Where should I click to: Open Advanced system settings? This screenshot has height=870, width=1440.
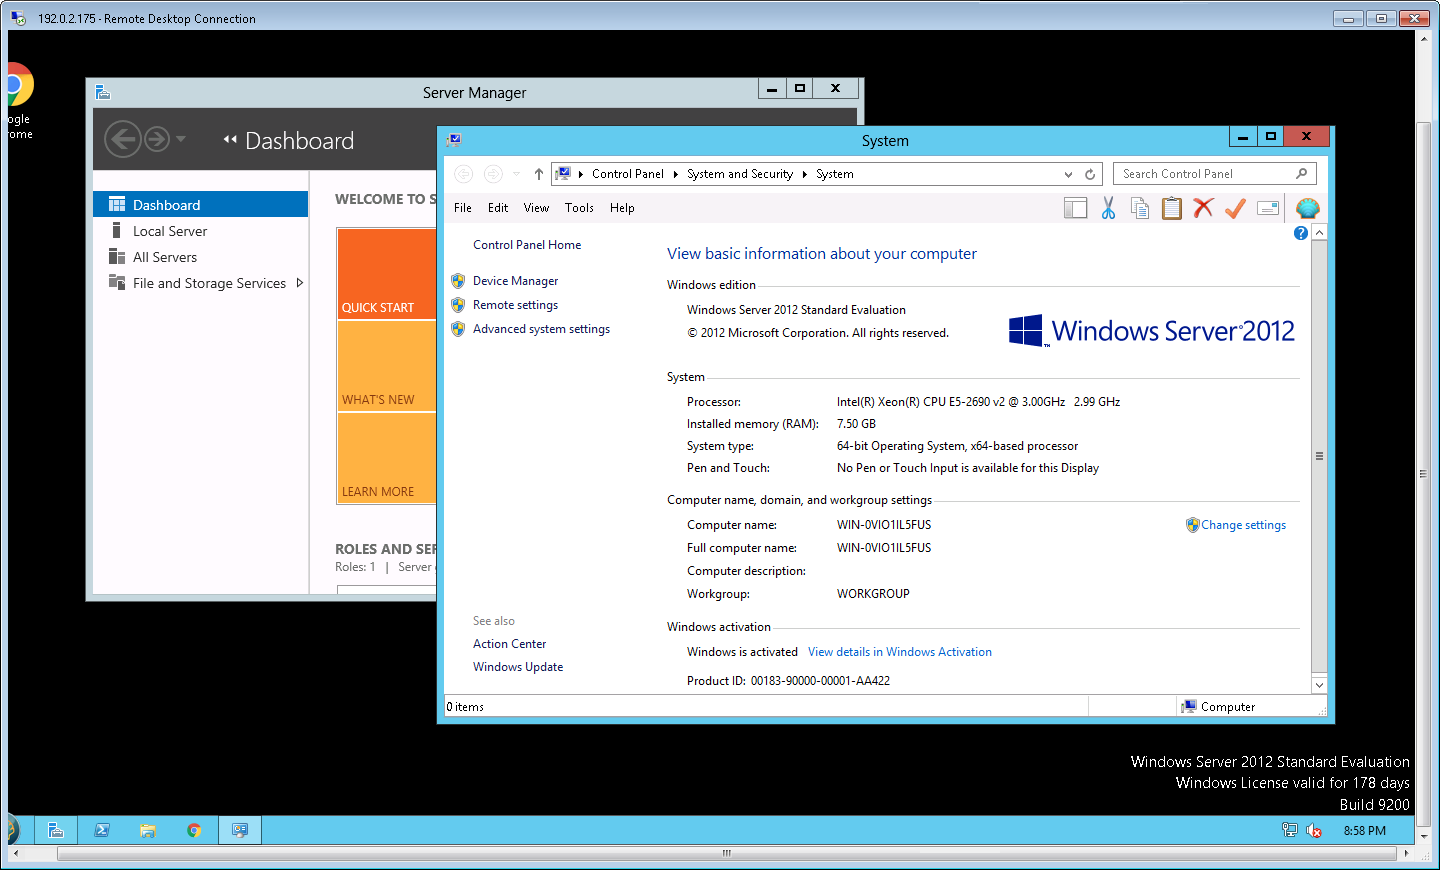541,329
